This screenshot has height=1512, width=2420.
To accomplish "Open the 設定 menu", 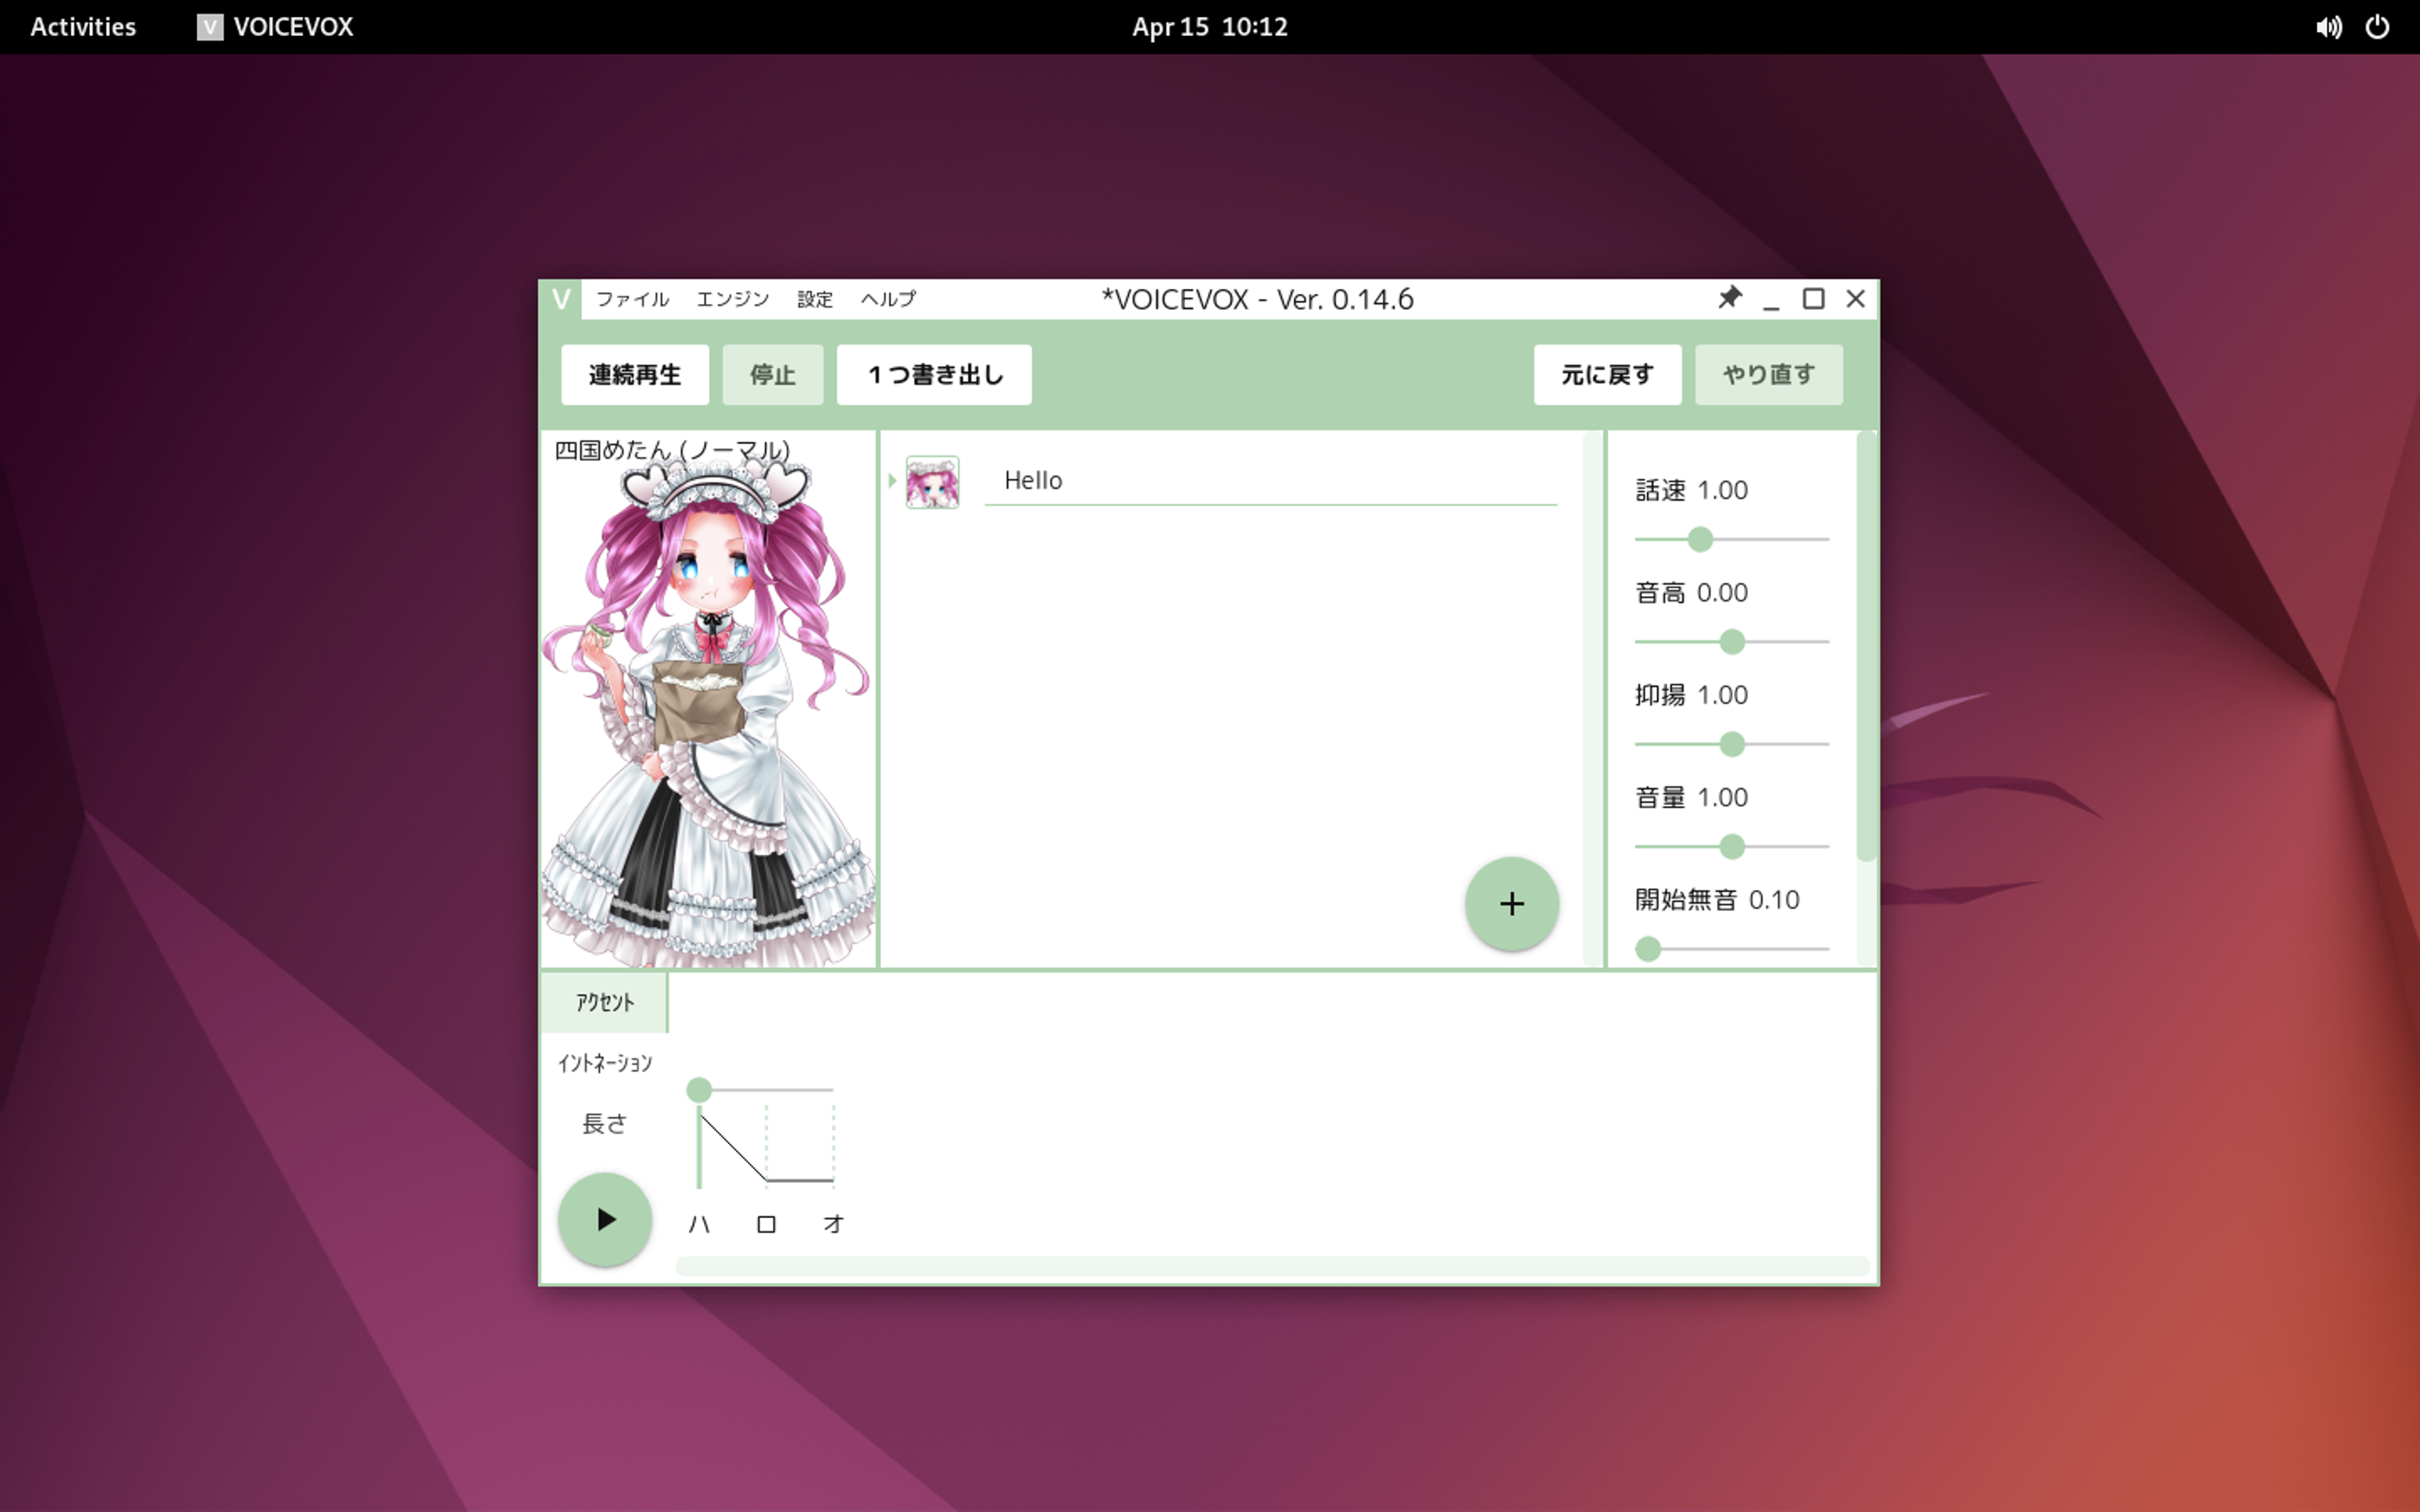I will [814, 299].
